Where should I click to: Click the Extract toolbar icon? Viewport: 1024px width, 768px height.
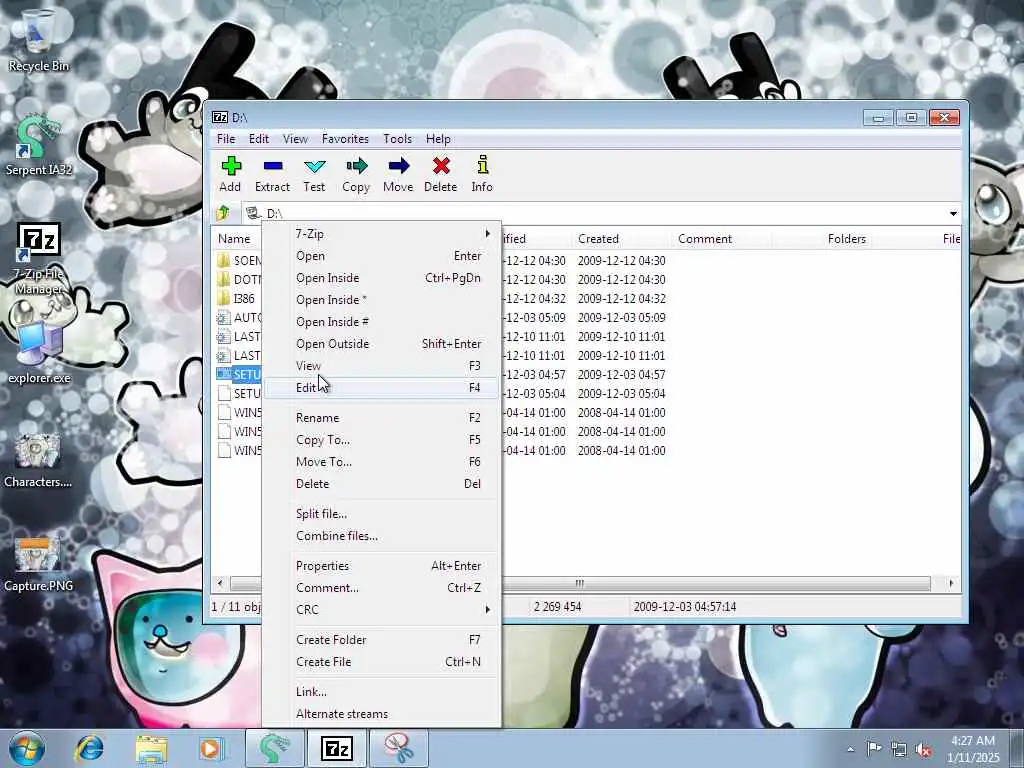pos(272,174)
